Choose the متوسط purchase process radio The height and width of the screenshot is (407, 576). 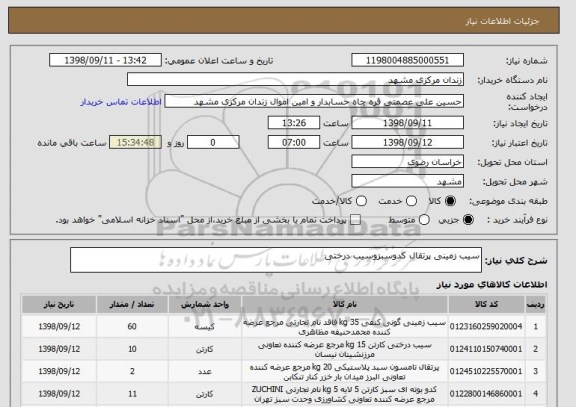(424, 220)
